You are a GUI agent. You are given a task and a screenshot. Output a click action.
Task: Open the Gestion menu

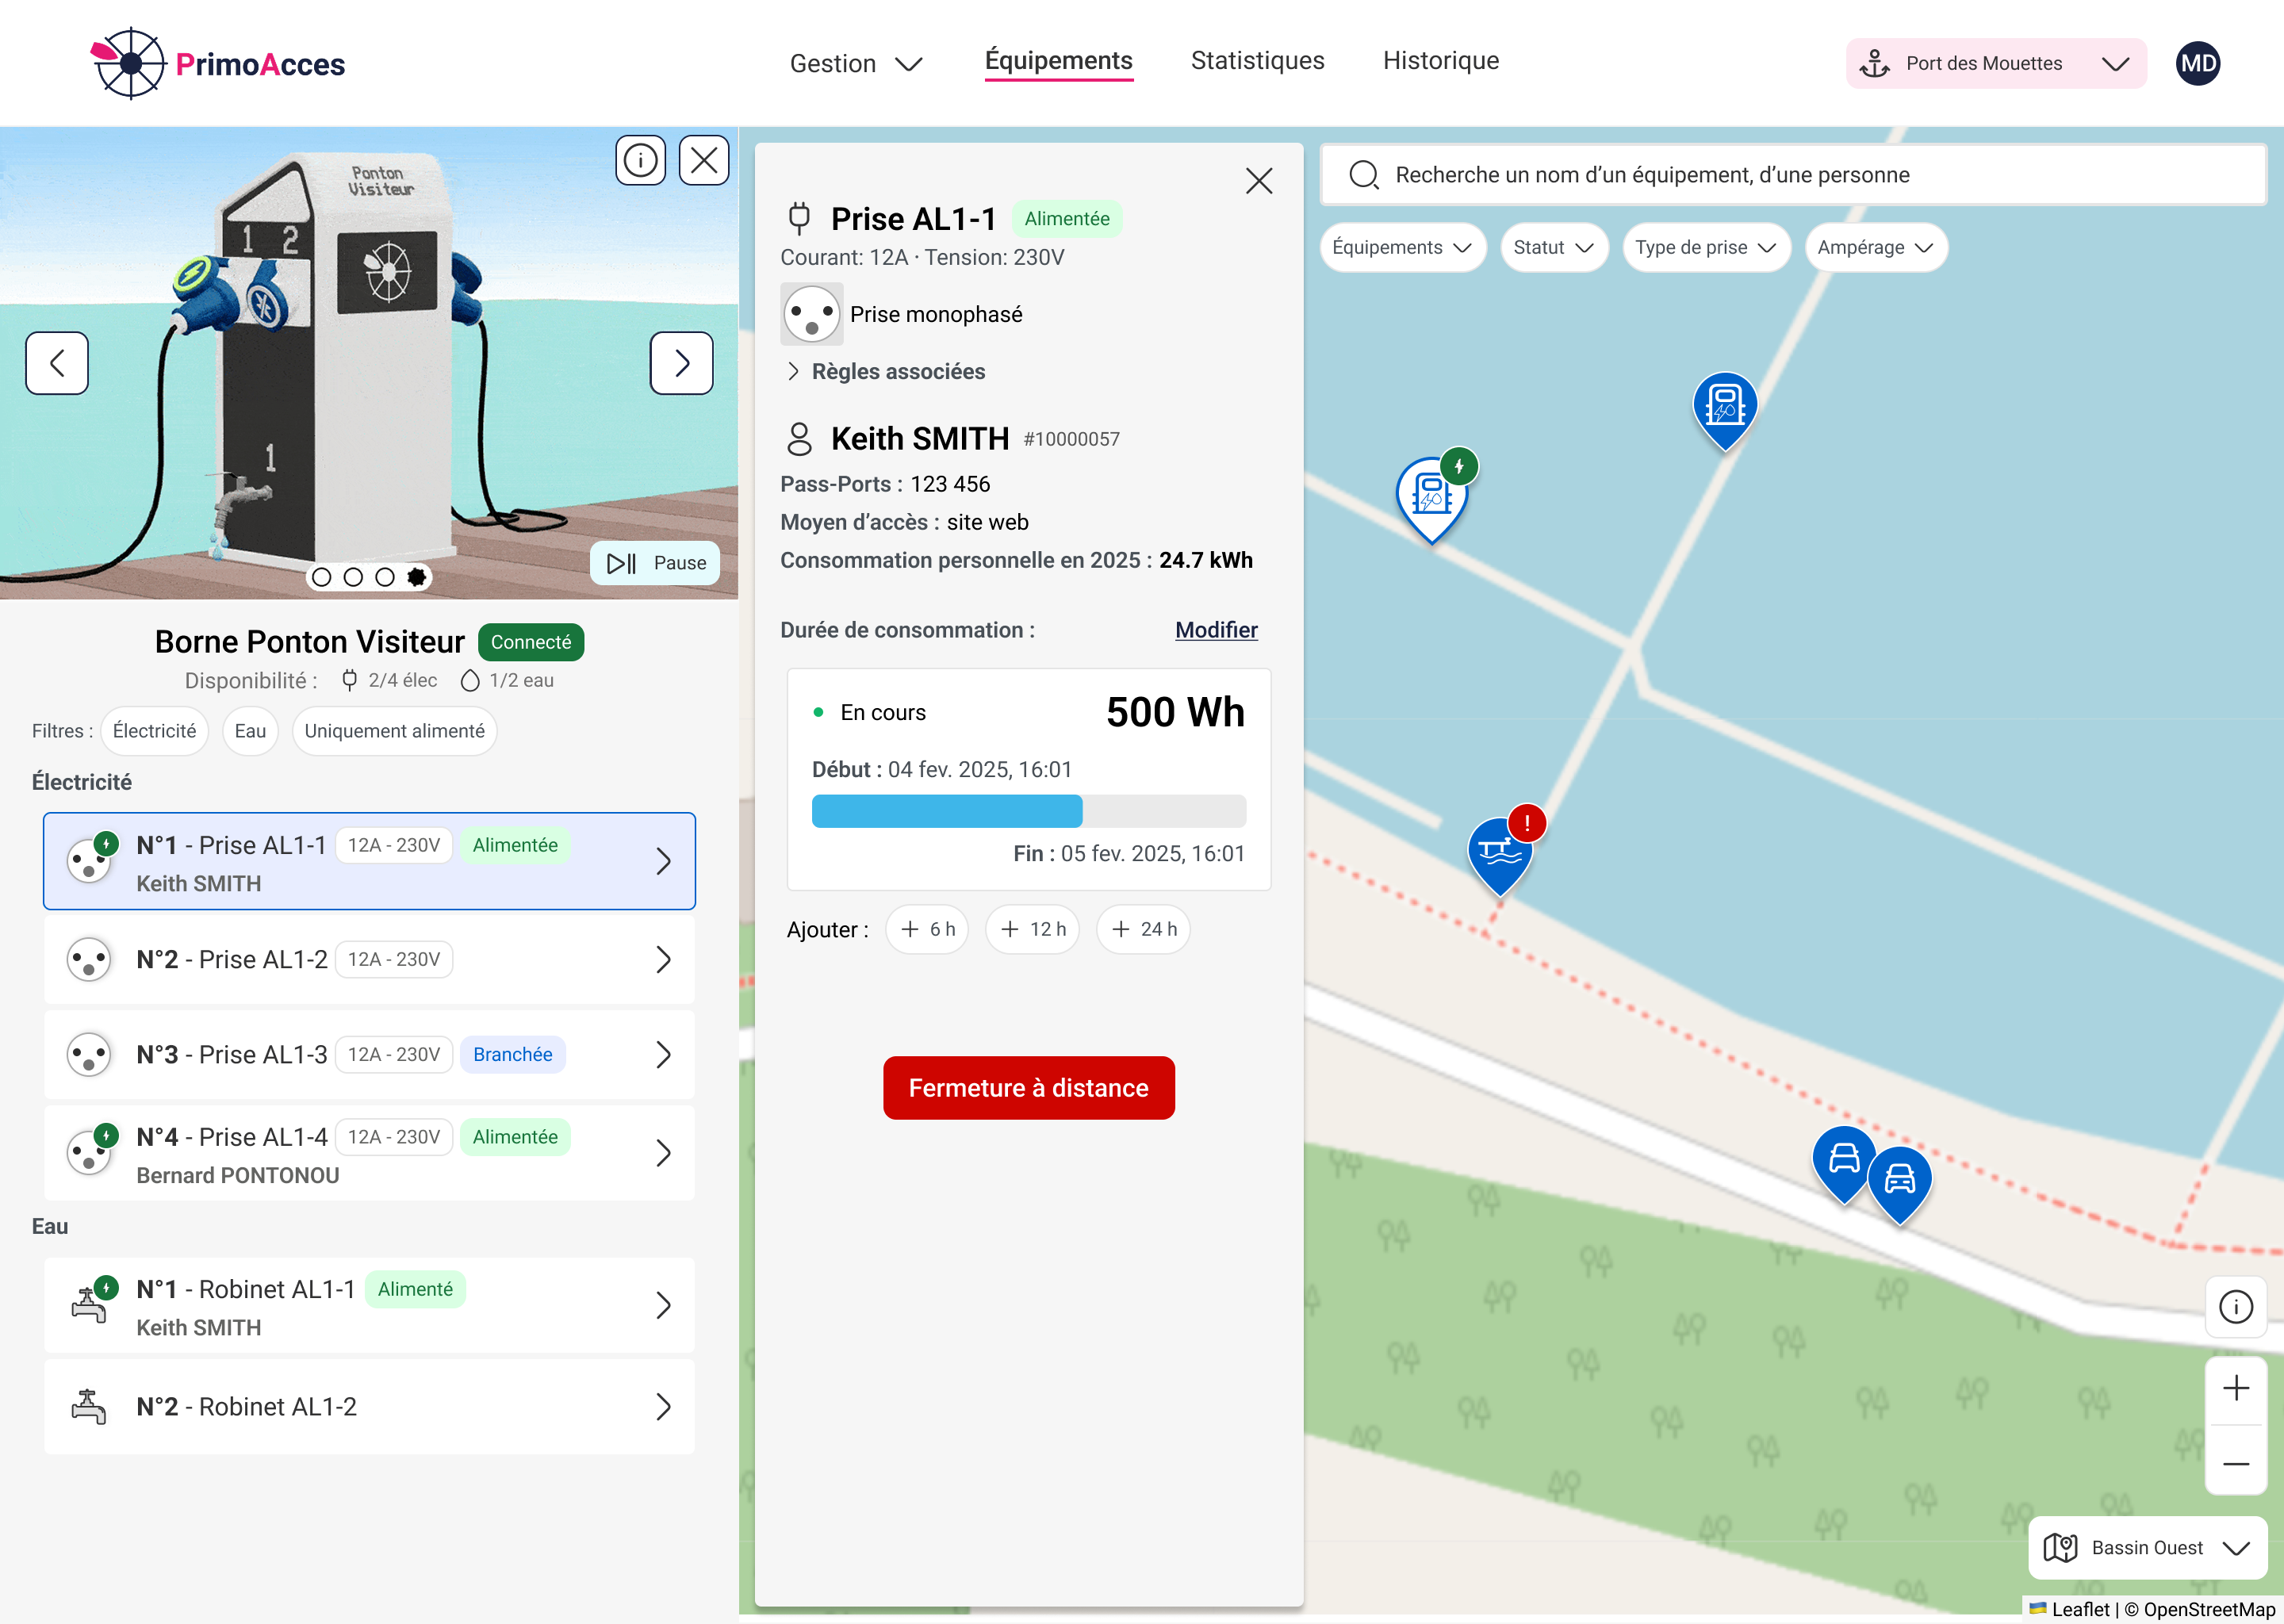tap(855, 63)
